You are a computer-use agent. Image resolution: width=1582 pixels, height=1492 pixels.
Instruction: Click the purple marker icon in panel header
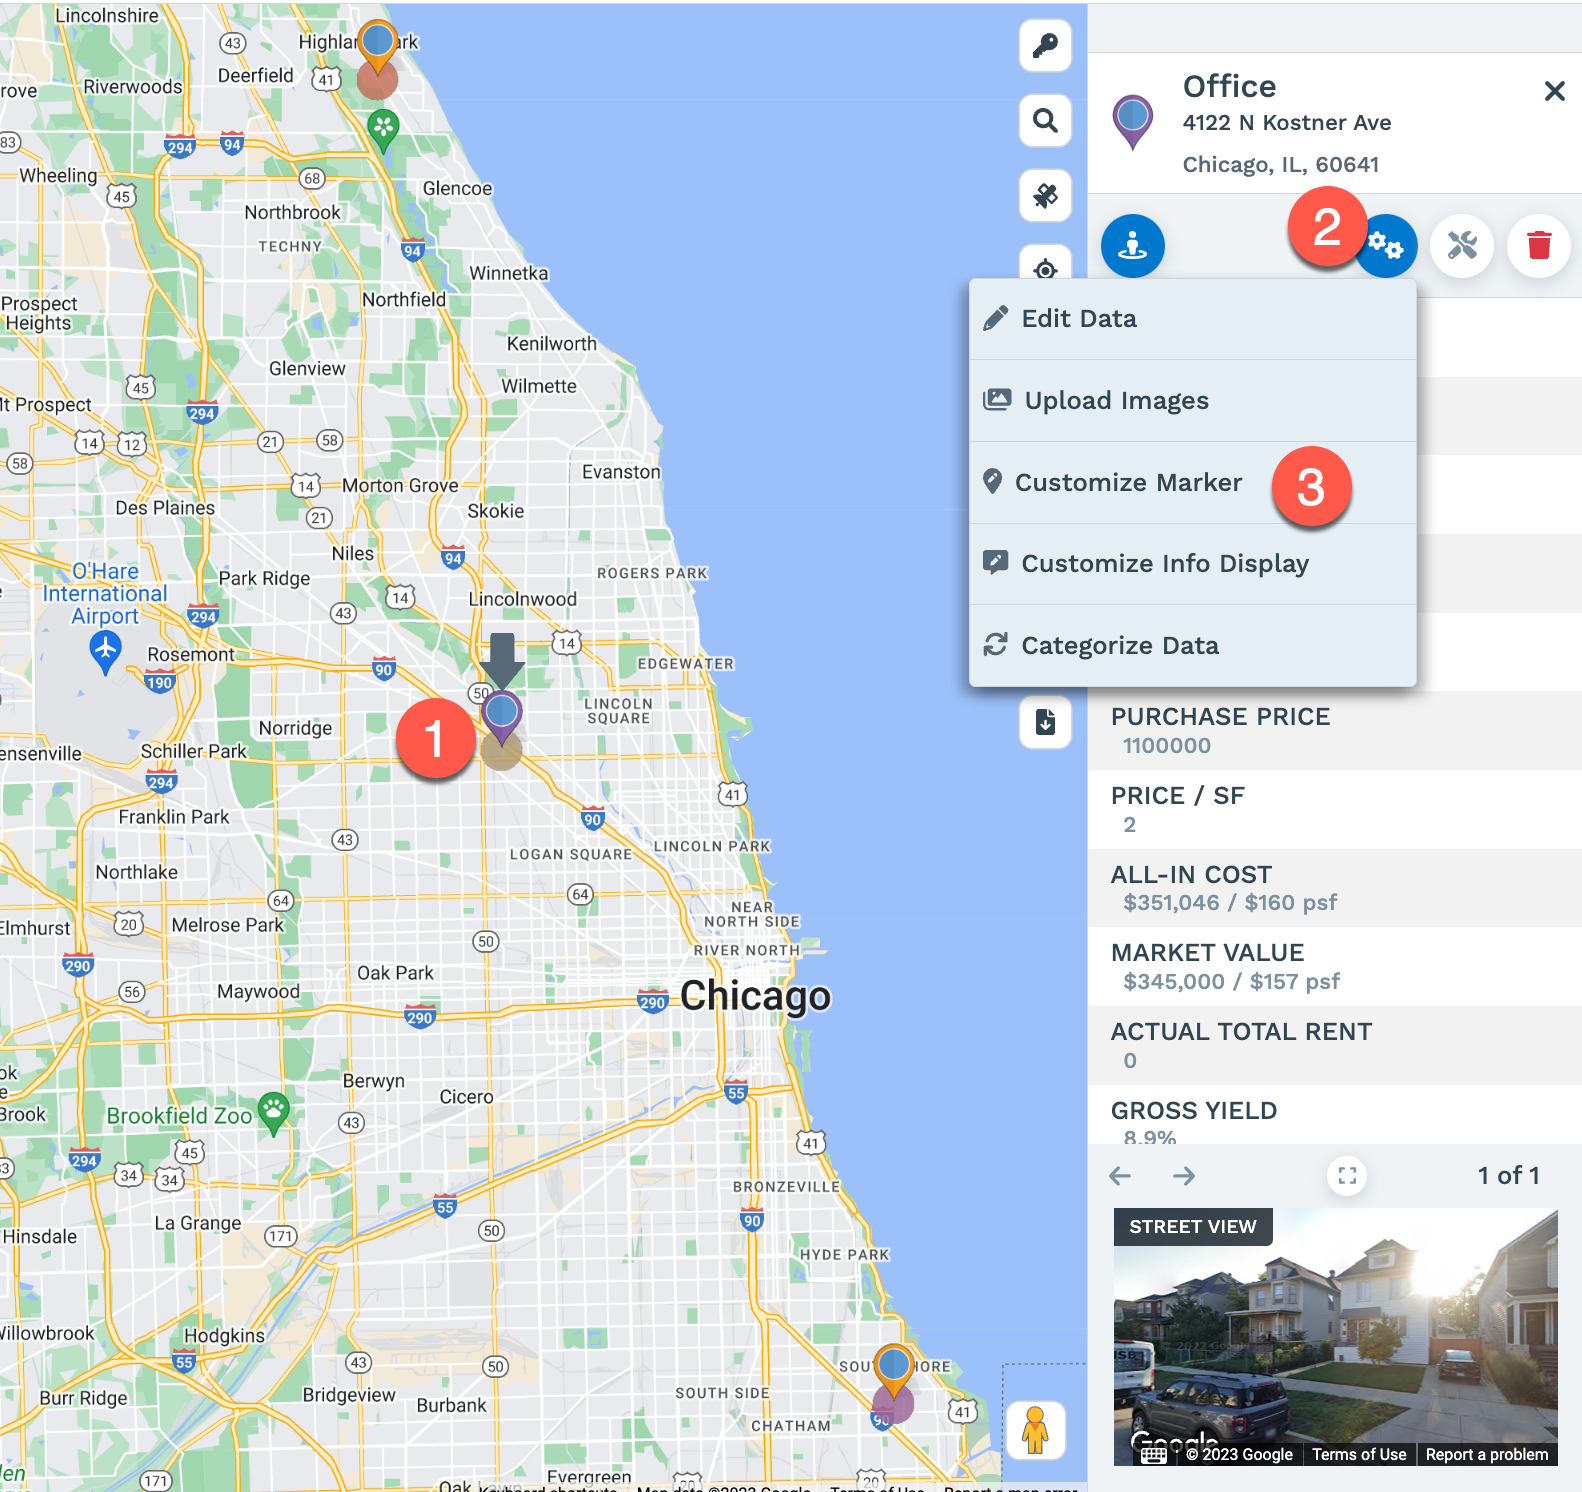click(x=1132, y=122)
